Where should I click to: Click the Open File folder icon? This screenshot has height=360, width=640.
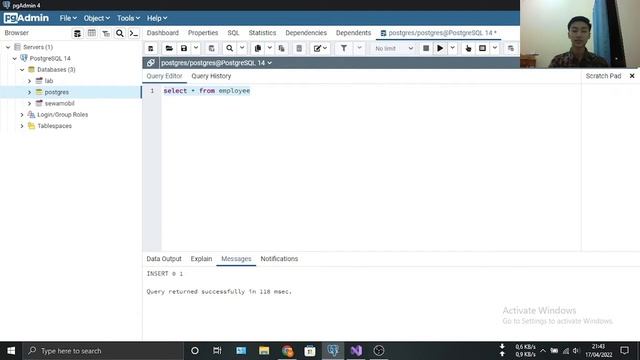(x=169, y=48)
